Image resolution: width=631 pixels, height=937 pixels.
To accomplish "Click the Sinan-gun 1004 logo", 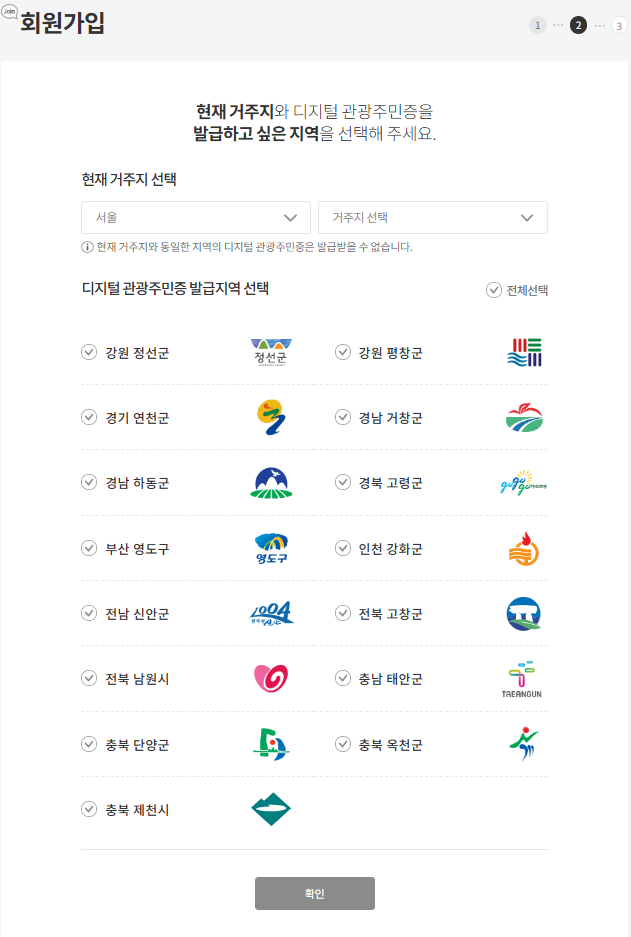I will 271,613.
